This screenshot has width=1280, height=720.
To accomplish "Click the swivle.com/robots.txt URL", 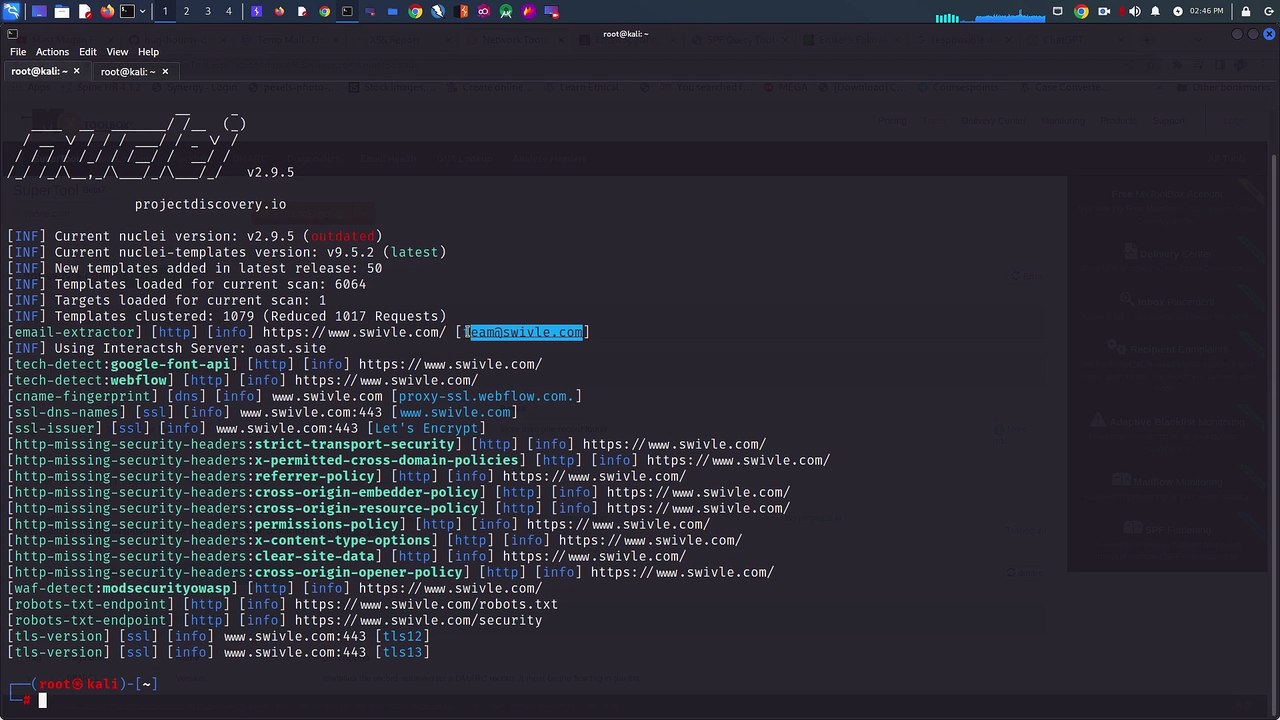I will (x=426, y=604).
